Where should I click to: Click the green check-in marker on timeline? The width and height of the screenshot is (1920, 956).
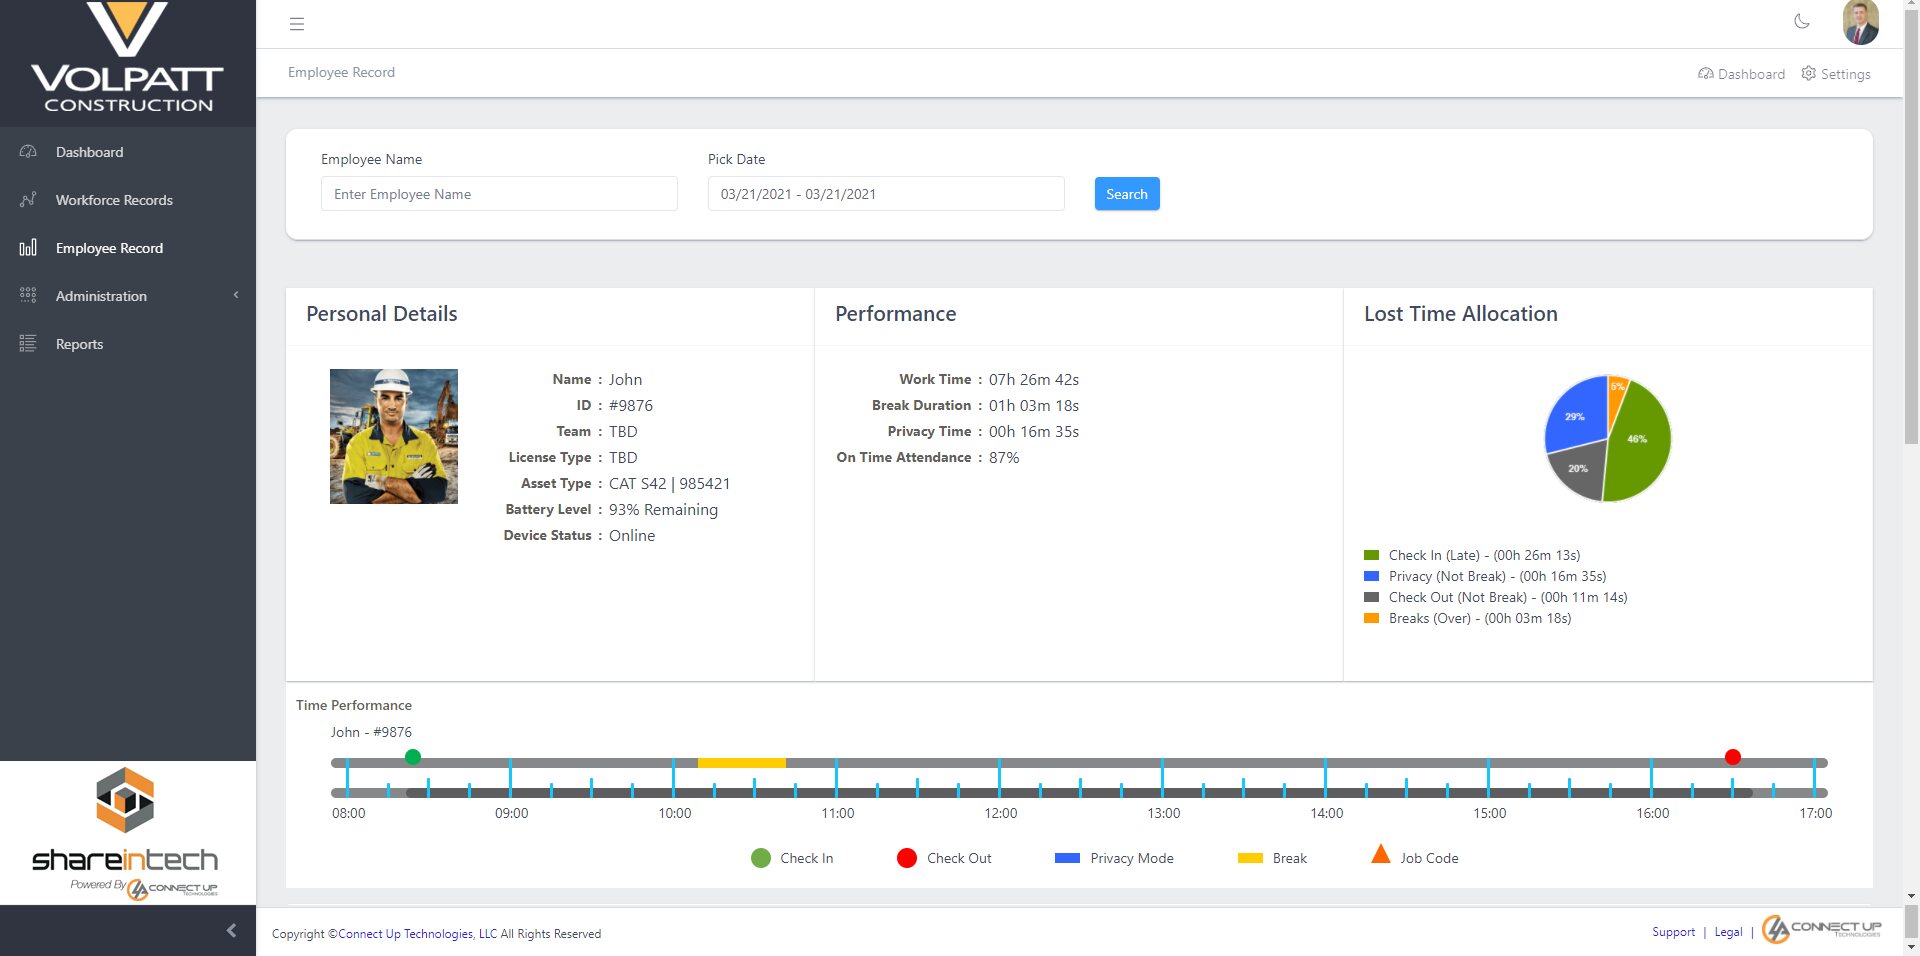click(413, 757)
